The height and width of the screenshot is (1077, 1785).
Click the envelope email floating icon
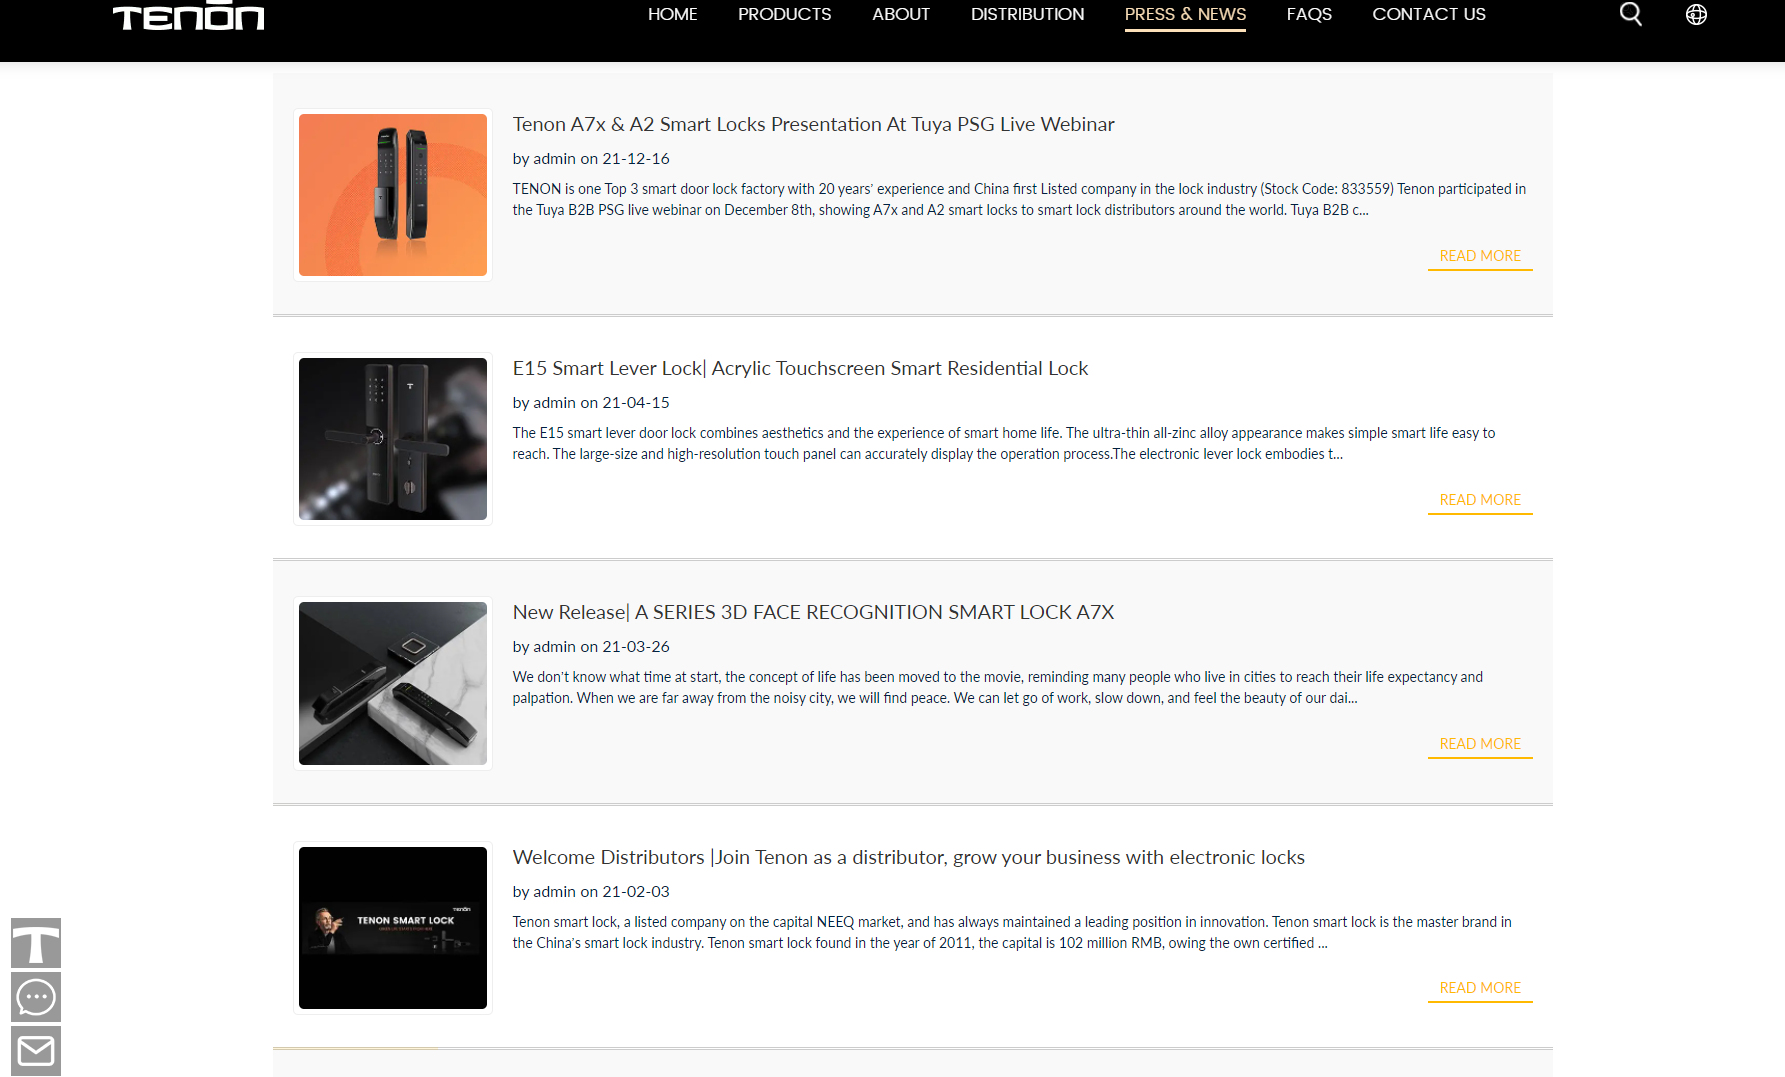click(x=36, y=1051)
